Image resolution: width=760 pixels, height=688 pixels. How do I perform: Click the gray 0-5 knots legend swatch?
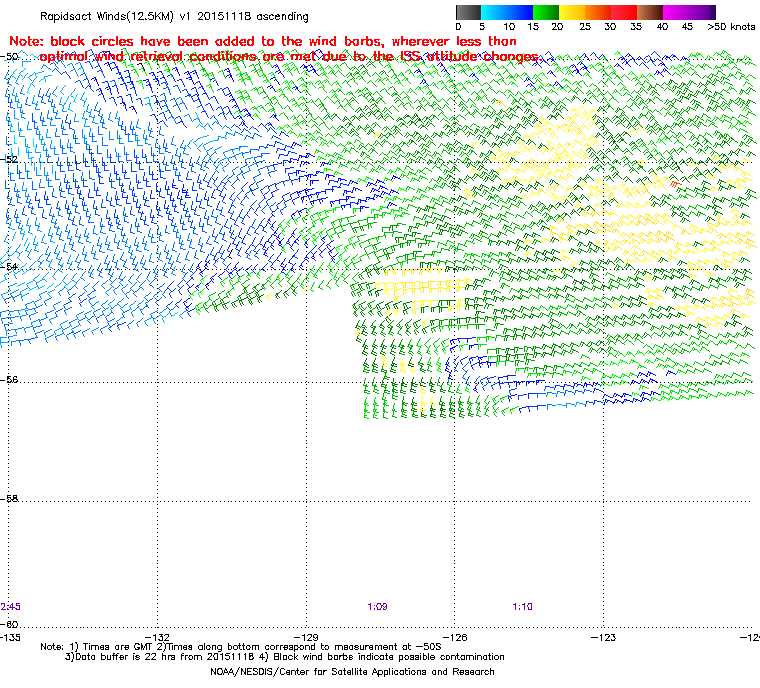click(469, 12)
